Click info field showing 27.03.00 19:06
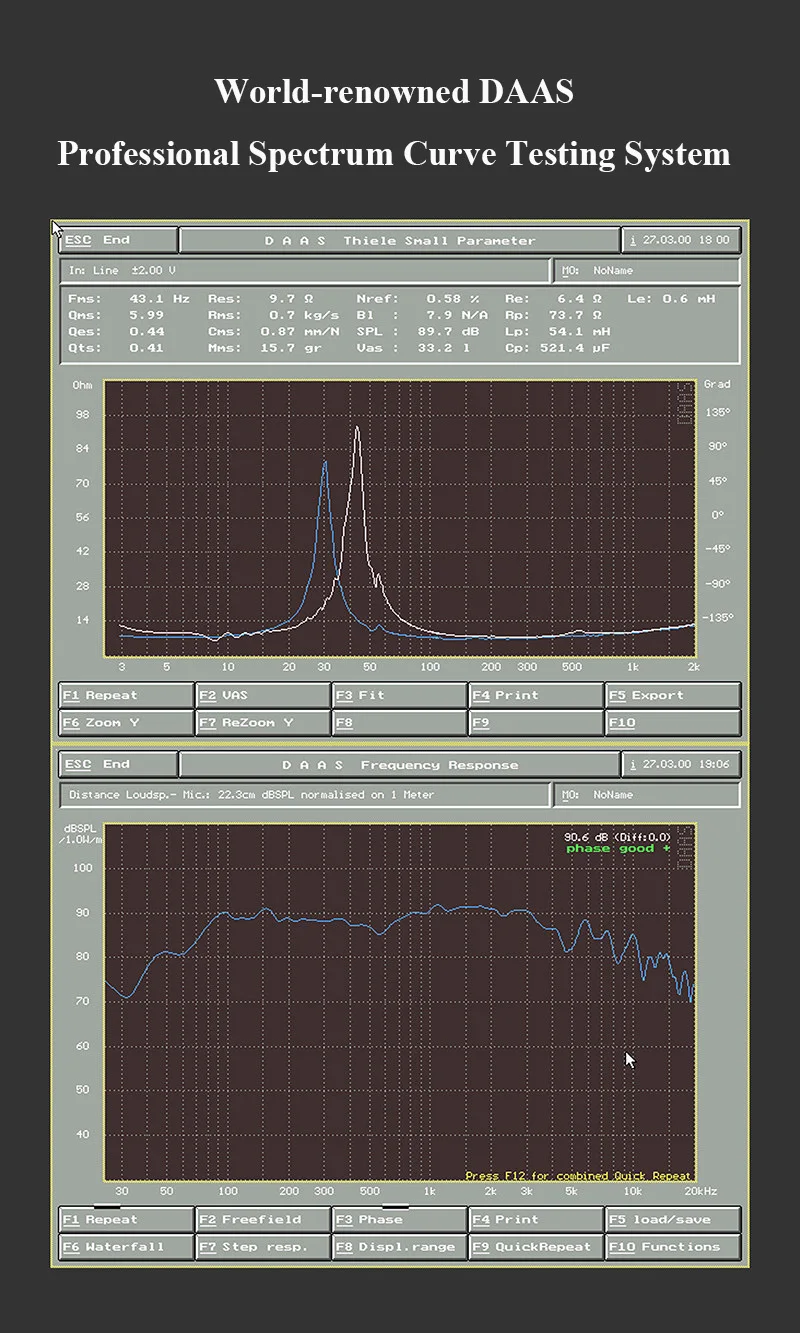 tap(681, 765)
